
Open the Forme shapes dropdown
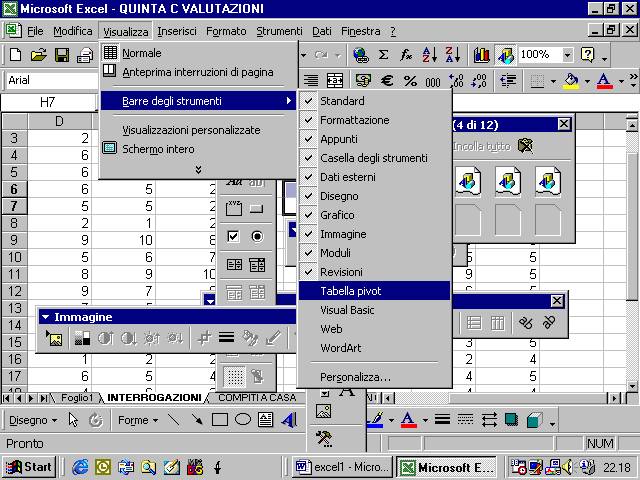click(138, 420)
